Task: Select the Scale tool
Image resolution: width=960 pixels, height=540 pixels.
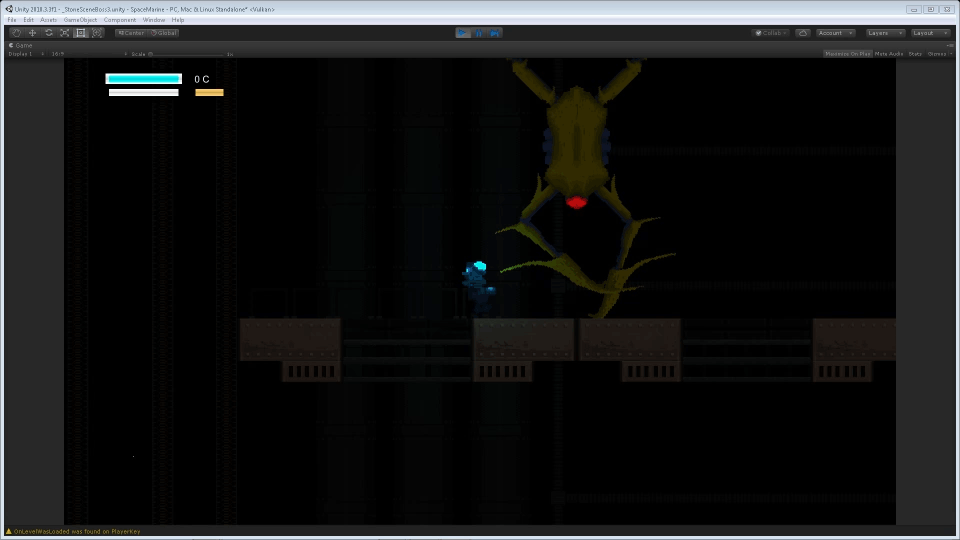Action: point(64,33)
